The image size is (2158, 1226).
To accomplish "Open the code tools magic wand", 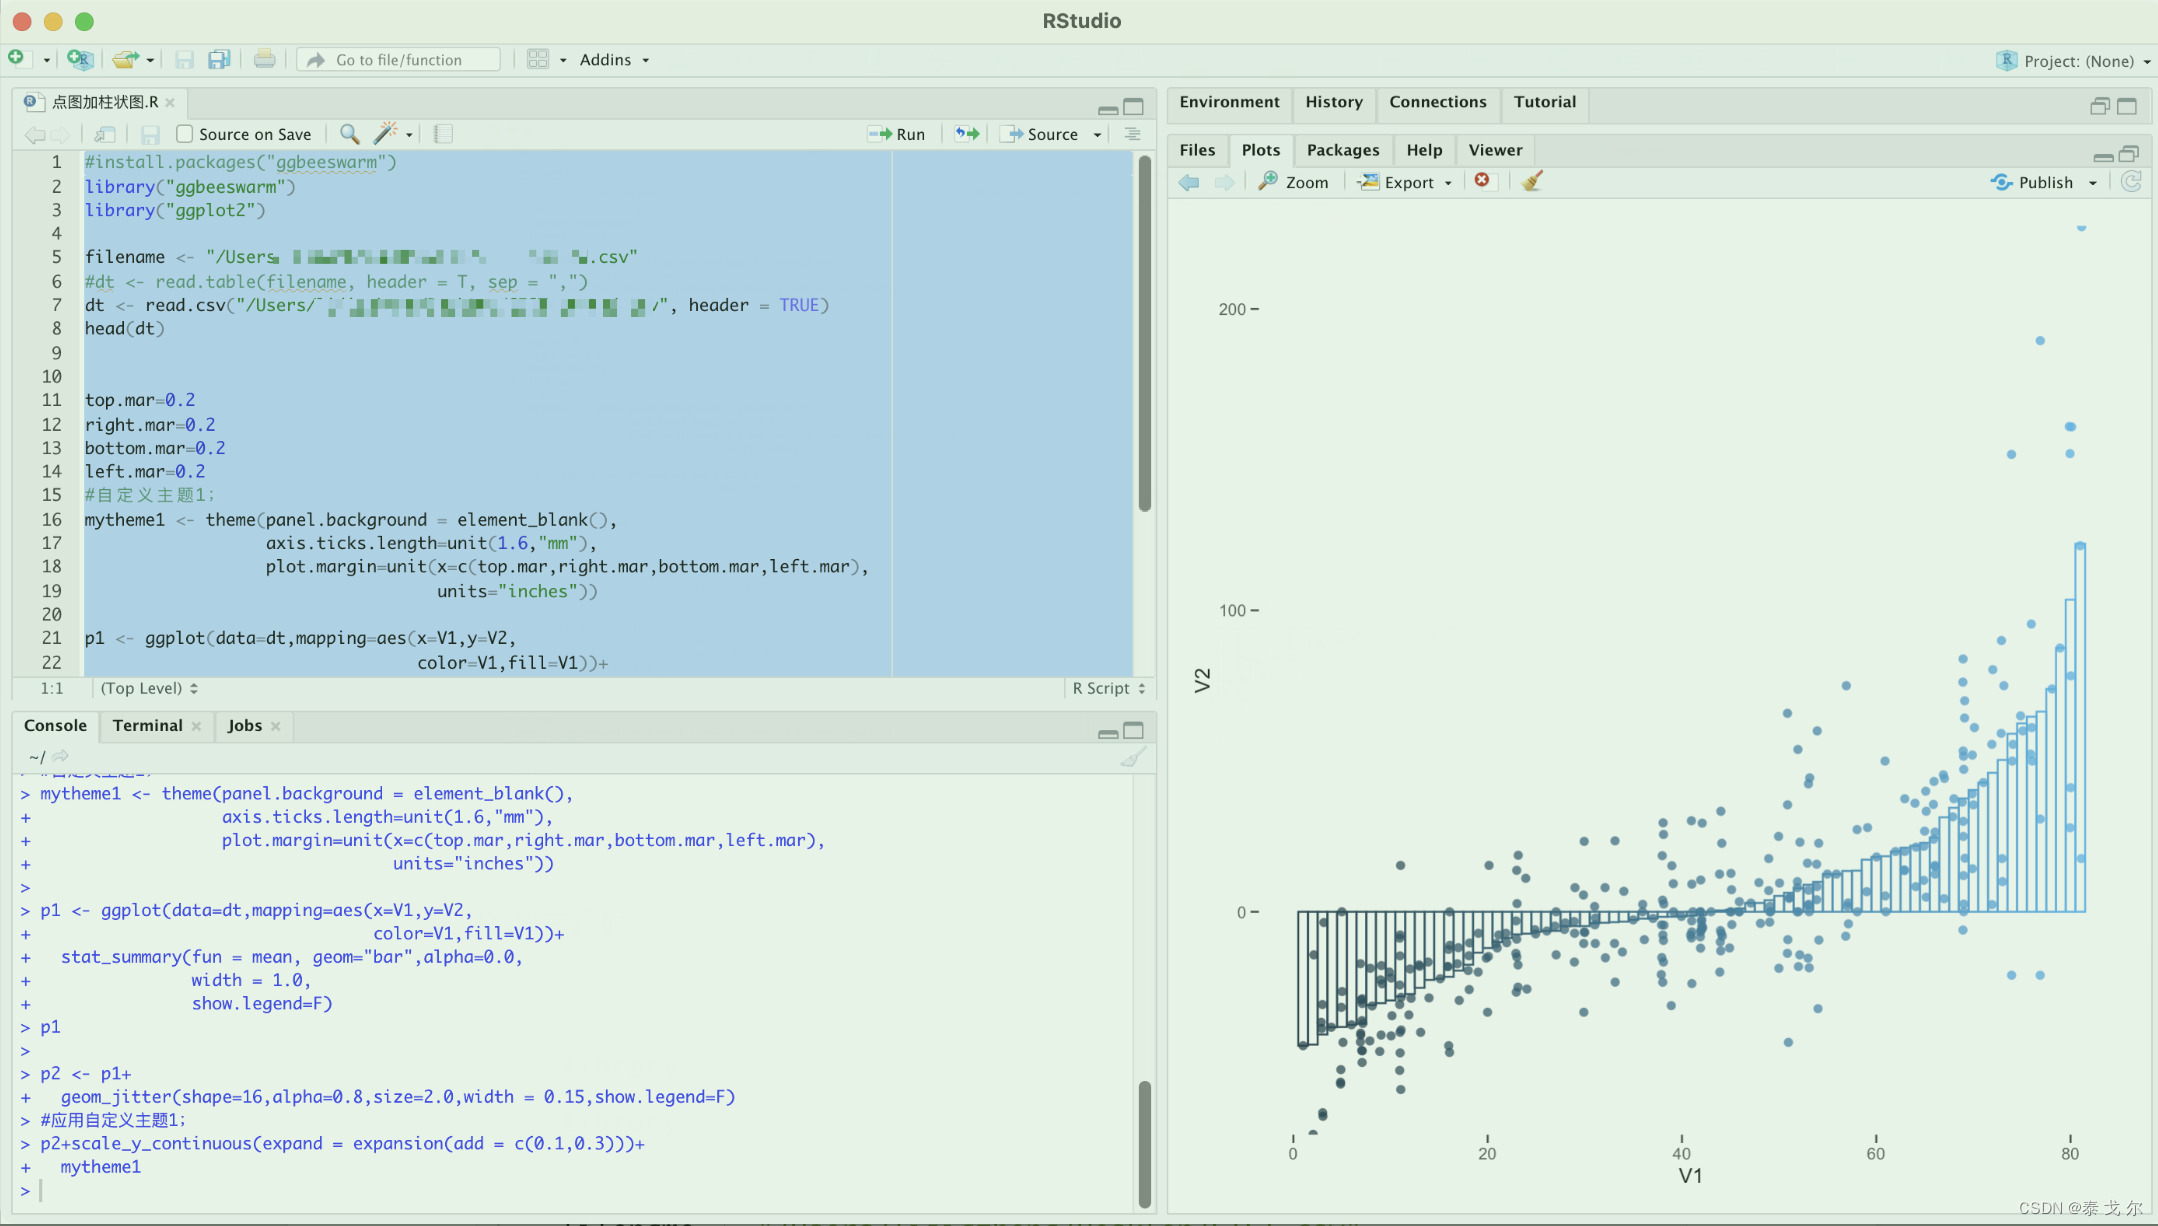I will tap(386, 134).
